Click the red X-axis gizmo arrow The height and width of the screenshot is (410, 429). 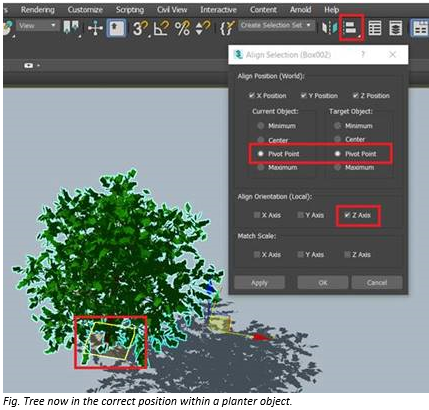point(261,337)
